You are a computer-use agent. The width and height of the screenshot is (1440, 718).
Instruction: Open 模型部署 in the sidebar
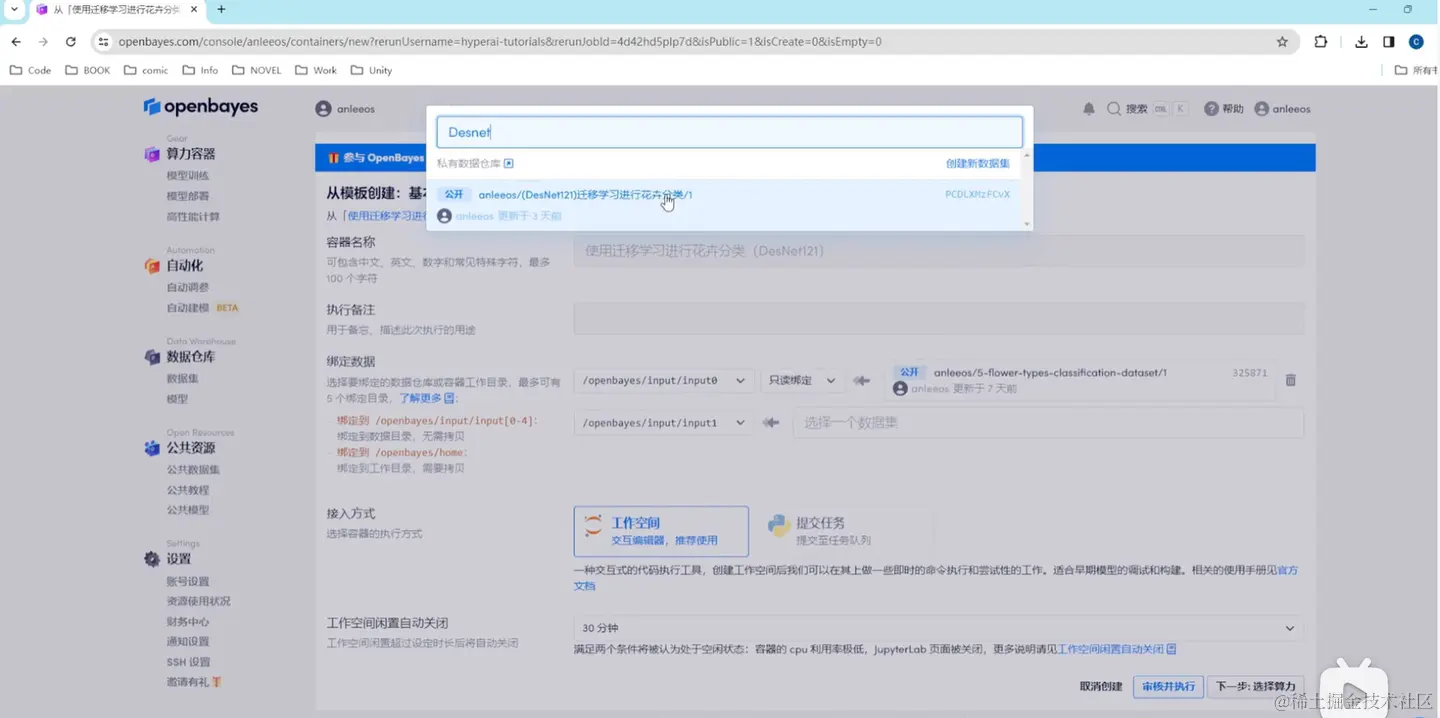(188, 196)
